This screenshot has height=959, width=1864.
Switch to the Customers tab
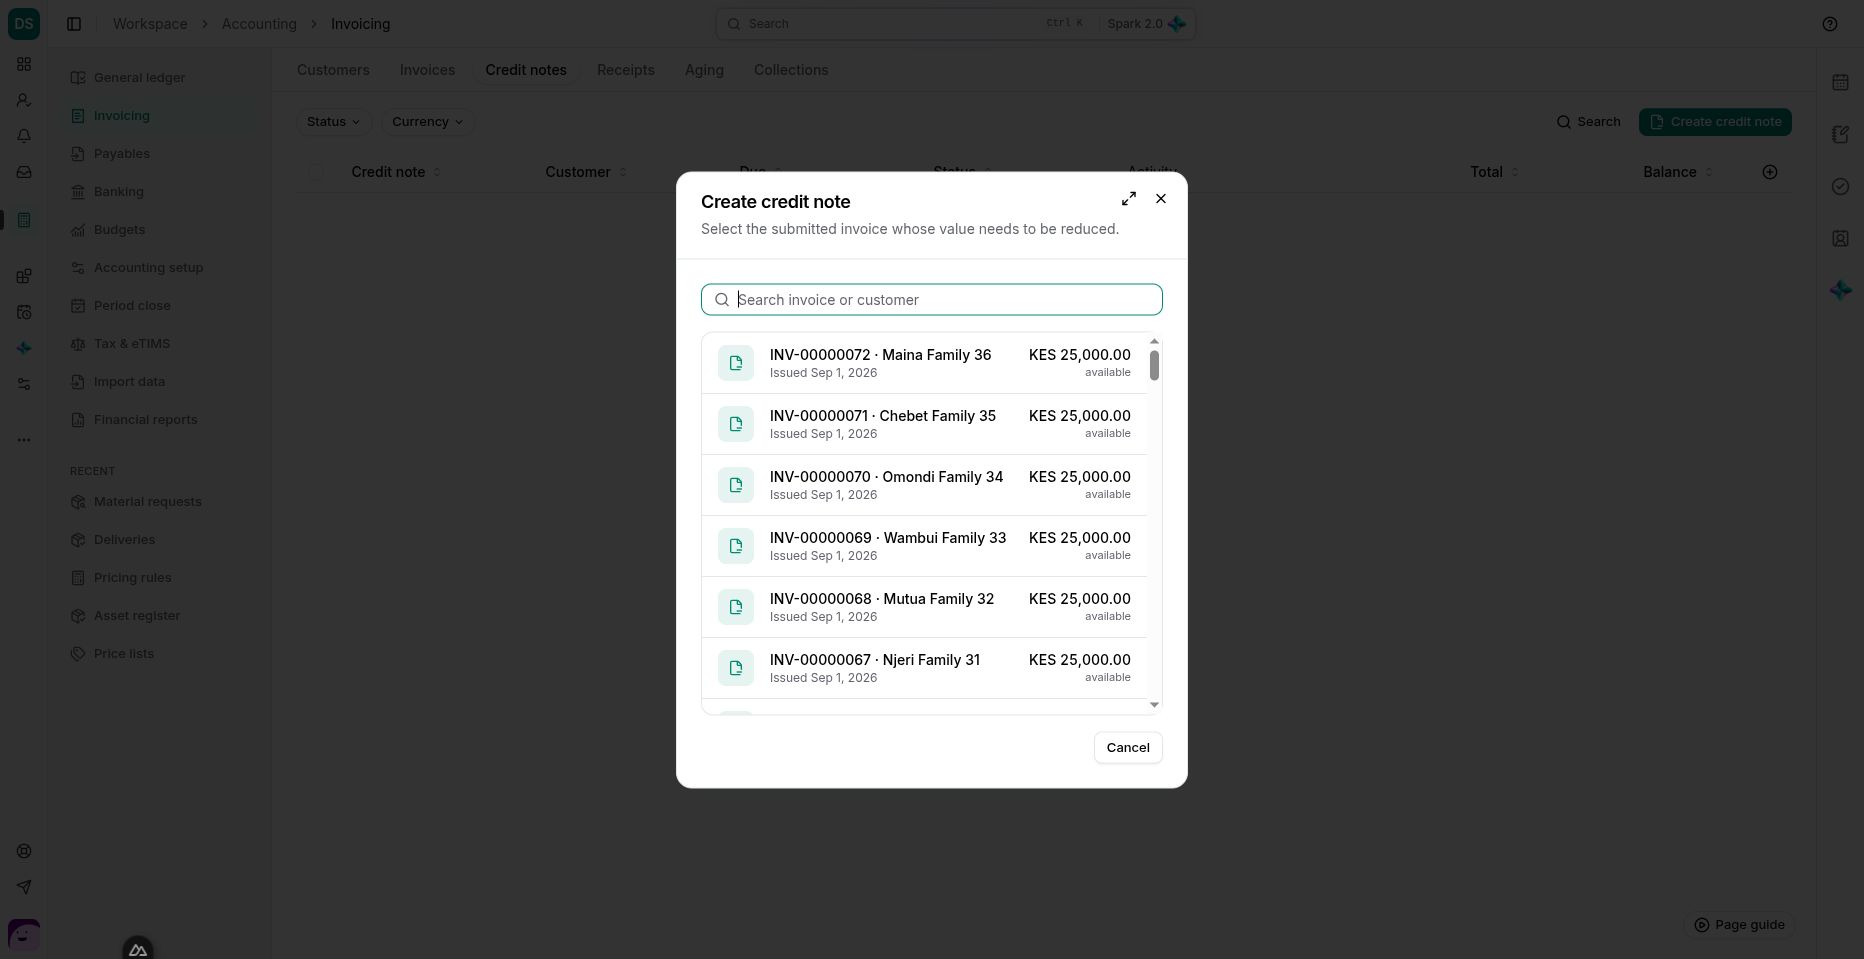point(333,70)
